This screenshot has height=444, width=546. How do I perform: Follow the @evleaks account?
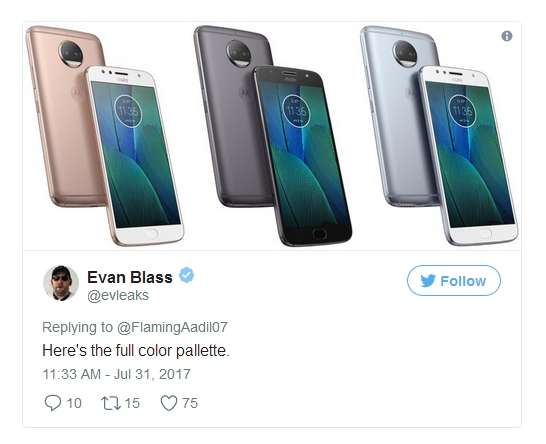454,281
